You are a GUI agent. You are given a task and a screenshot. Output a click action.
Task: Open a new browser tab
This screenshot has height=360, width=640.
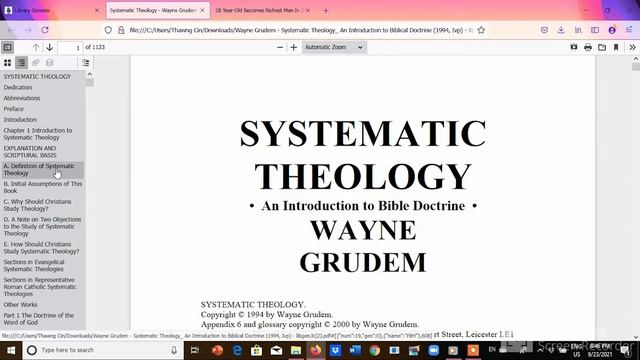click(x=325, y=10)
